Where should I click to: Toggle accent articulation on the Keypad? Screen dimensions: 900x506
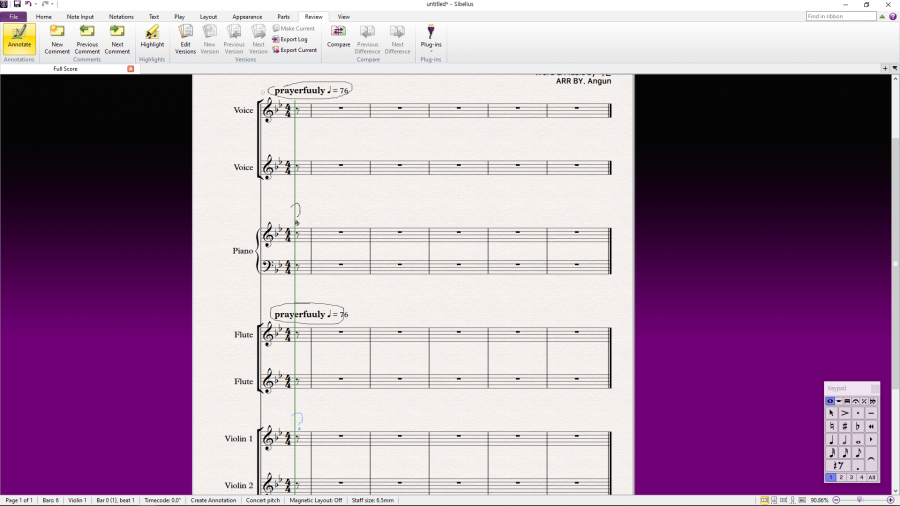tap(845, 413)
